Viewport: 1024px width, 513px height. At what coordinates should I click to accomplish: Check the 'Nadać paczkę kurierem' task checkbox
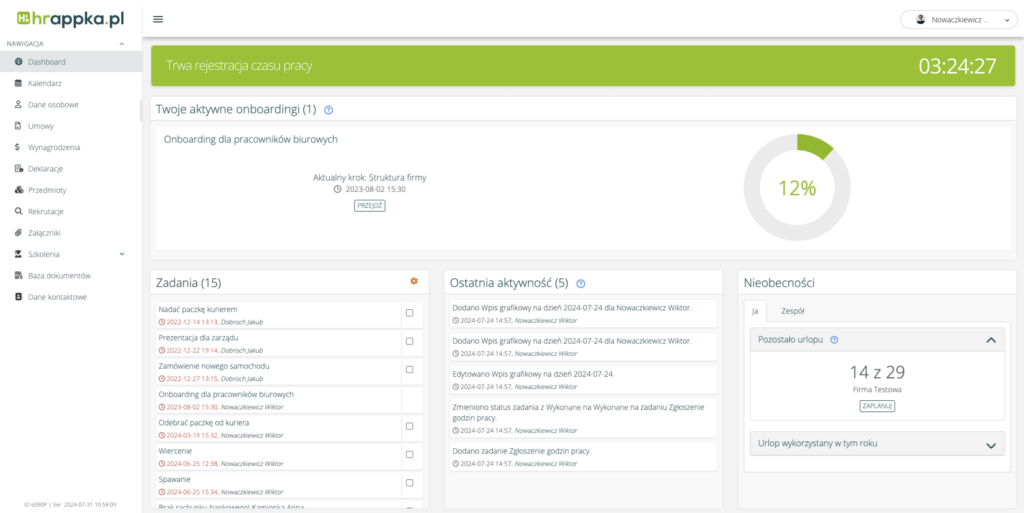(x=409, y=313)
